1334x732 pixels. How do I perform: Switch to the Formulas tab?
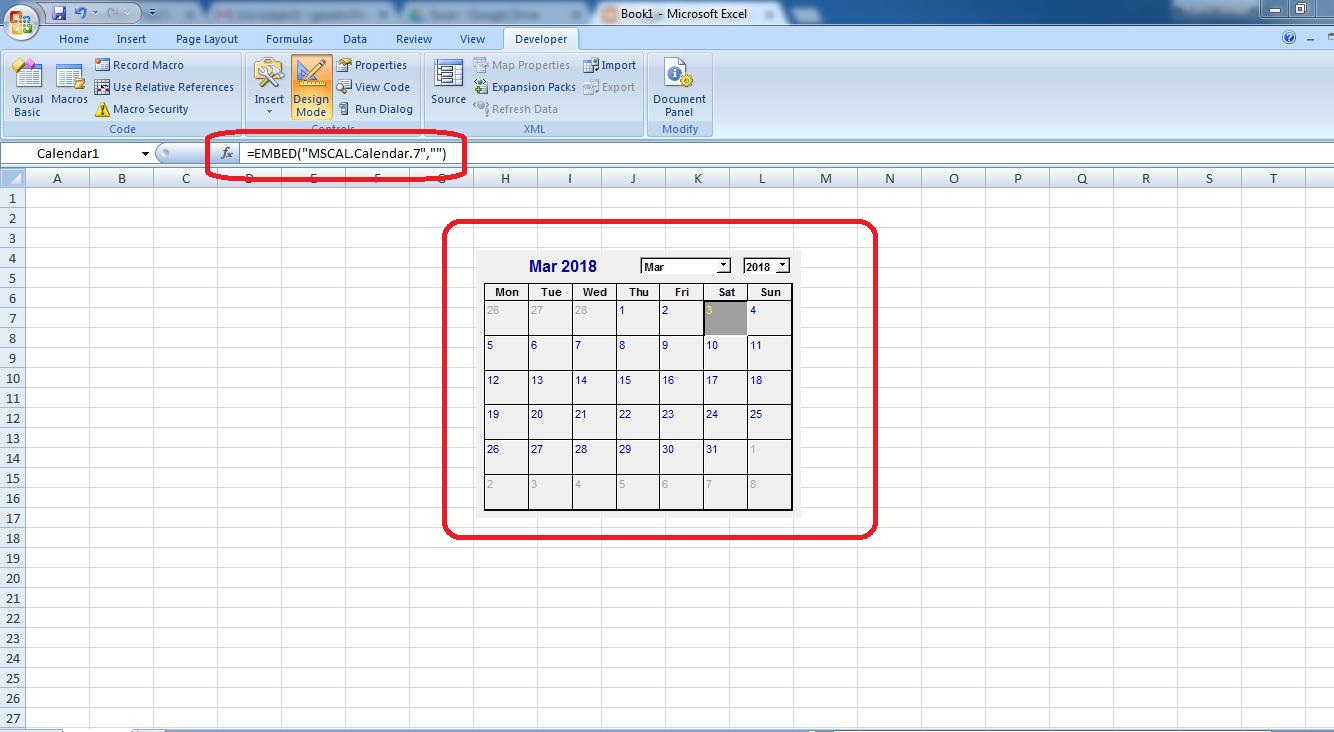pos(289,38)
